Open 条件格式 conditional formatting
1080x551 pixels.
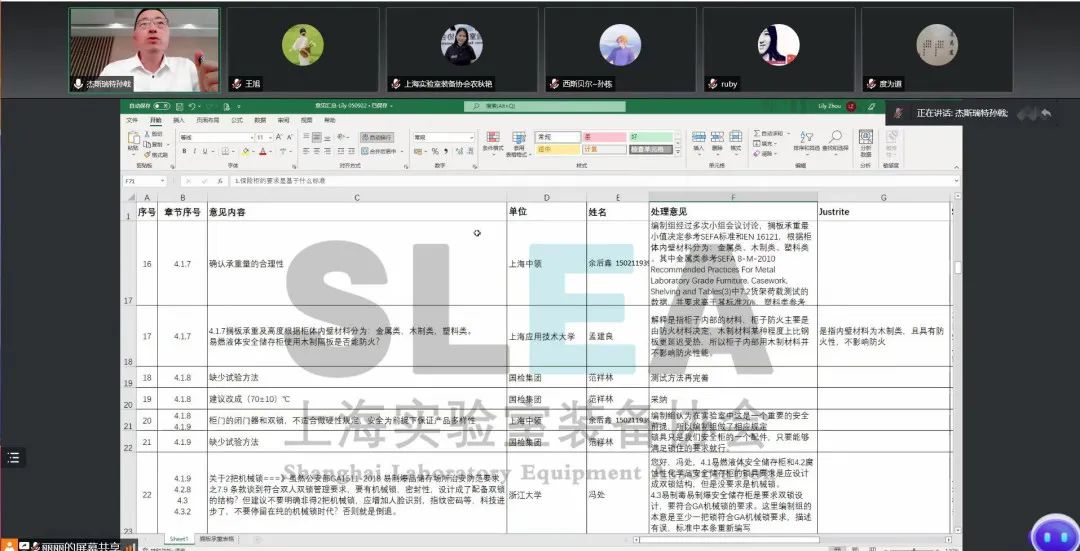tap(492, 141)
